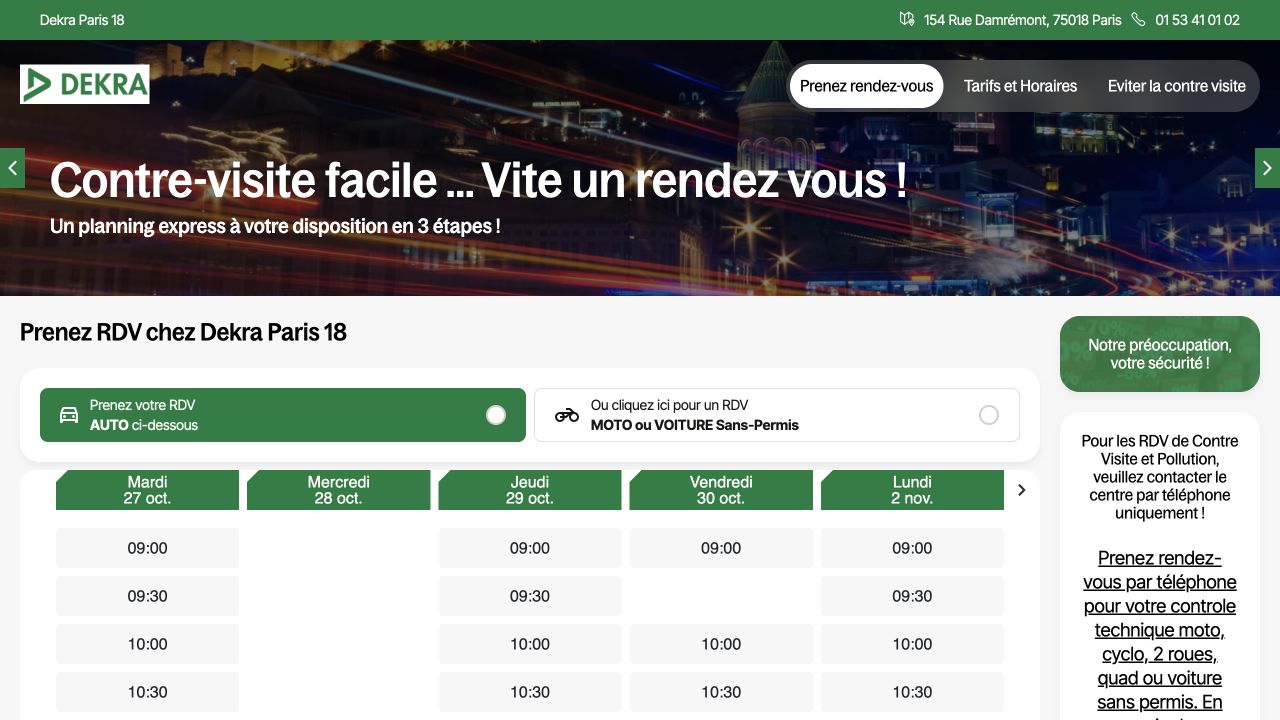This screenshot has width=1280, height=720.
Task: Click the Prenez RDV chez Dekra heading
Action: pos(183,332)
